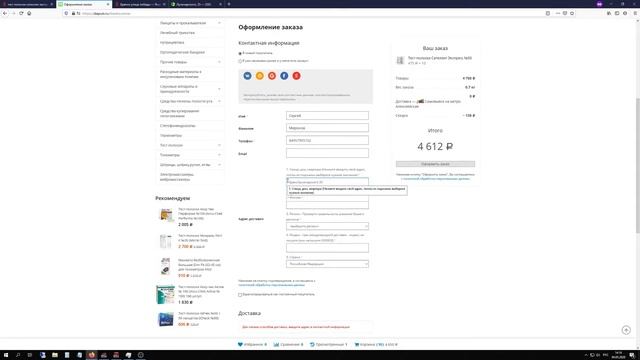
Task: Open personal data policy link under order button
Action: 436,179
